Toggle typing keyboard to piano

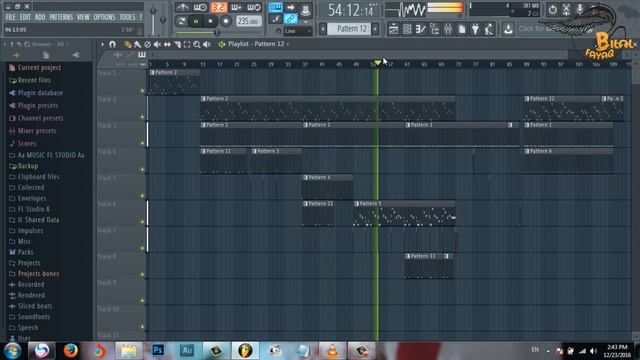click(276, 7)
